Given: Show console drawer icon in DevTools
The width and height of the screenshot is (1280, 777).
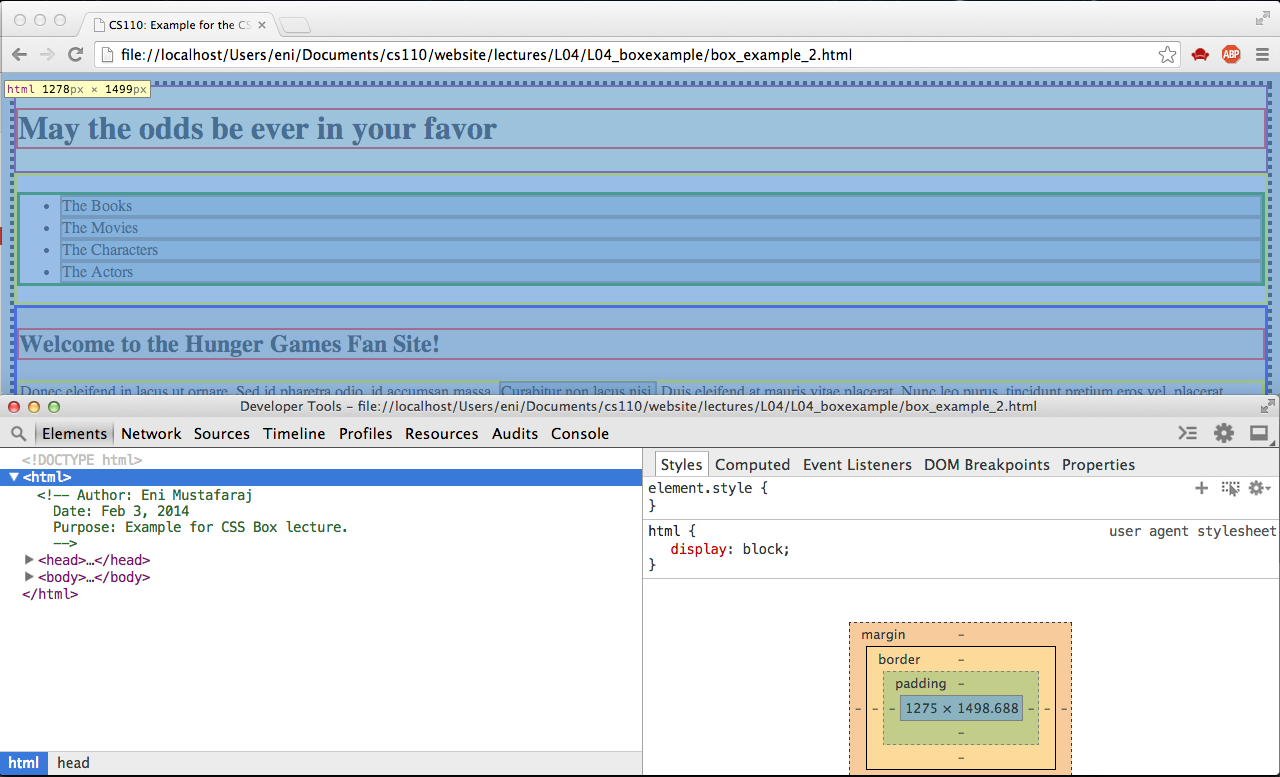Looking at the screenshot, I should click(x=1187, y=433).
